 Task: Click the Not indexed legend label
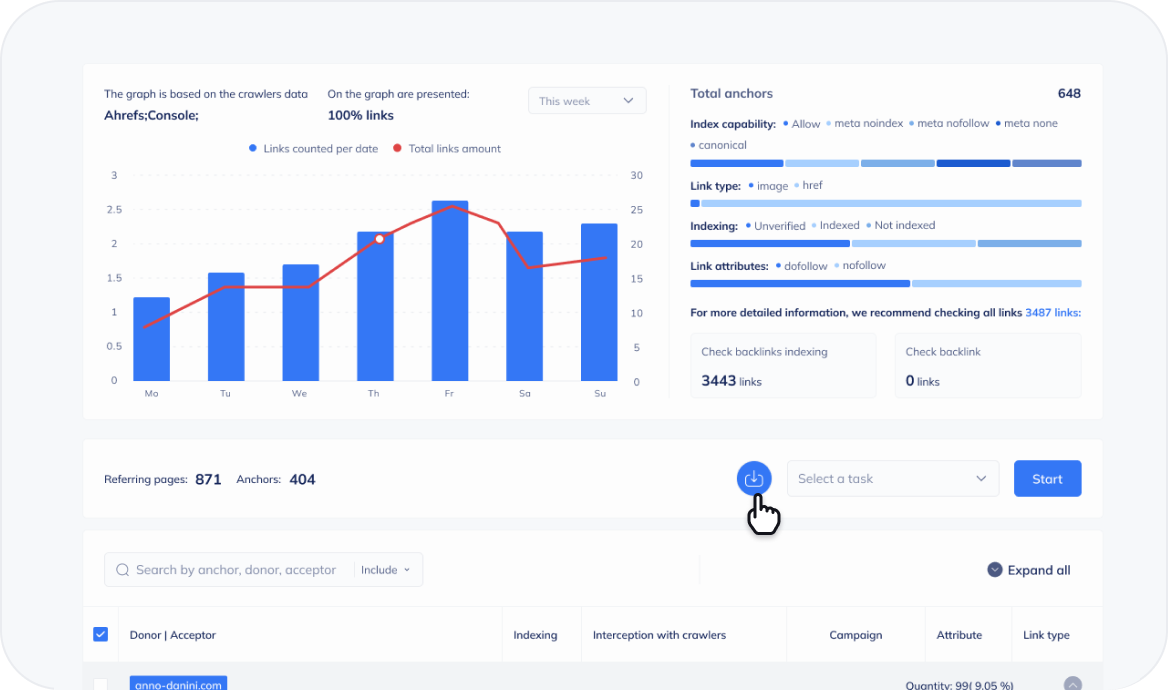pos(904,225)
